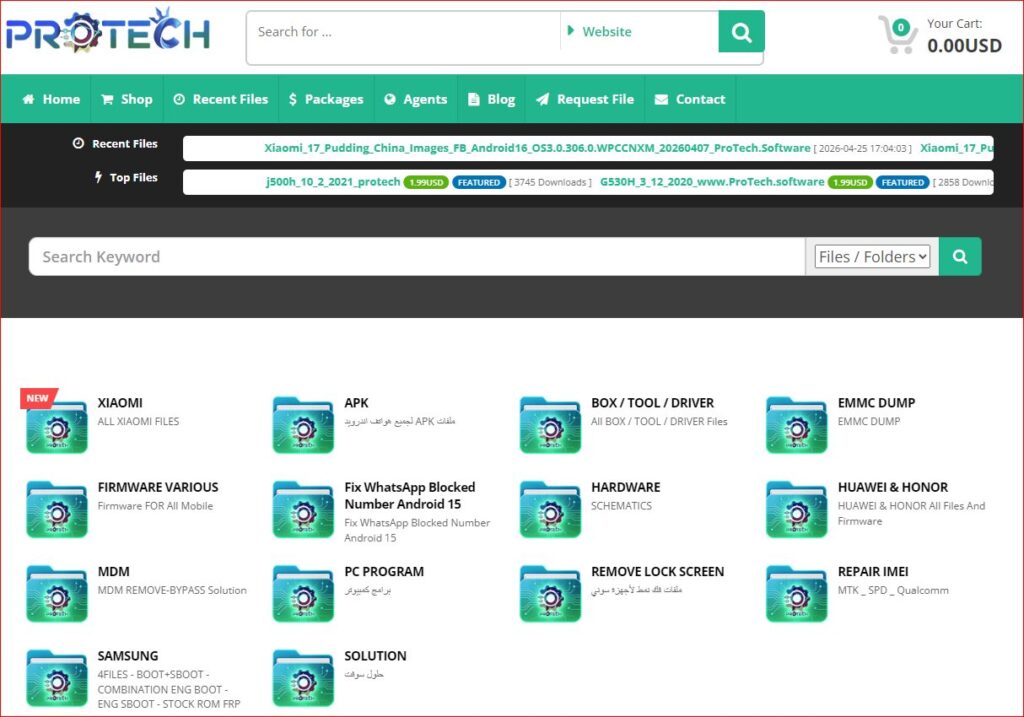Open the Xiaomi_17_Pudding_China_Images recent file link
Viewport: 1024px width, 717px height.
(x=537, y=148)
